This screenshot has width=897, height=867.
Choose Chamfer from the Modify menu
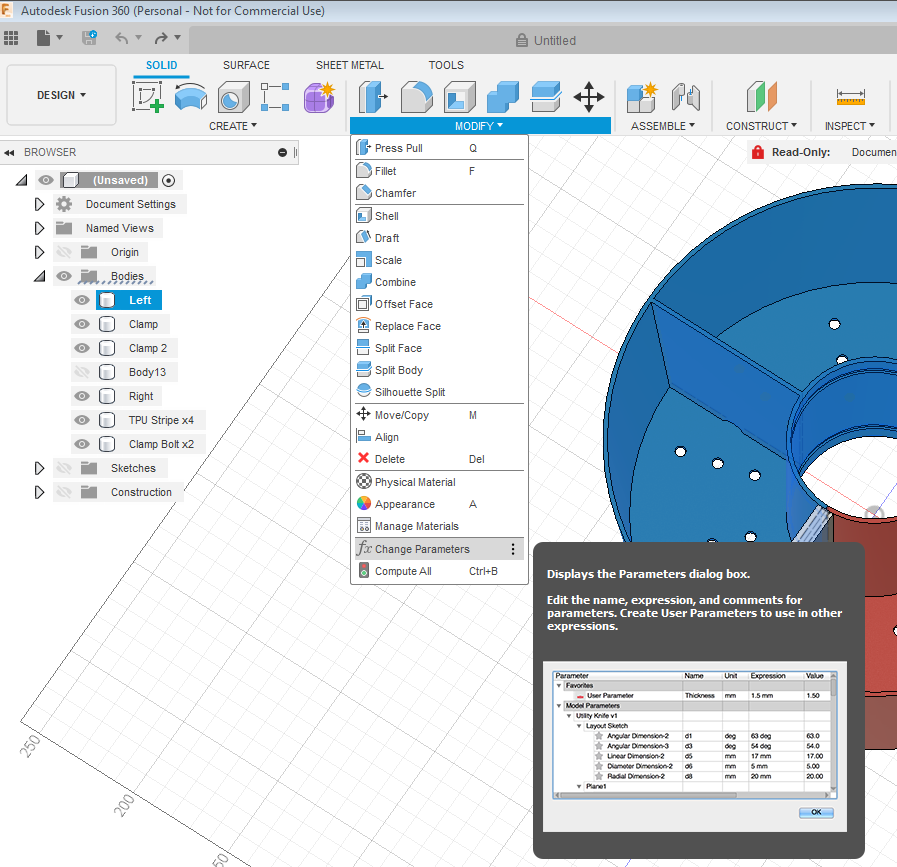point(439,193)
